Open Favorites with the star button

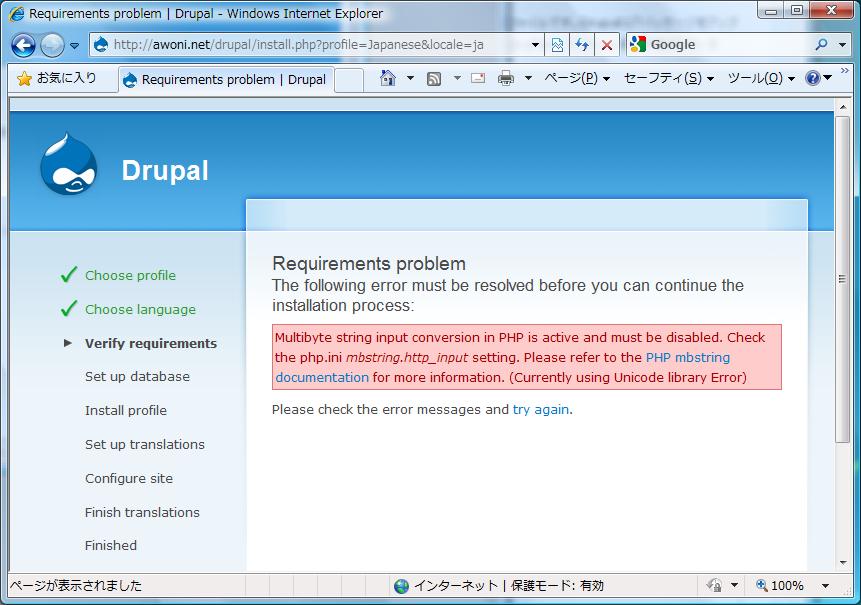pyautogui.click(x=57, y=79)
